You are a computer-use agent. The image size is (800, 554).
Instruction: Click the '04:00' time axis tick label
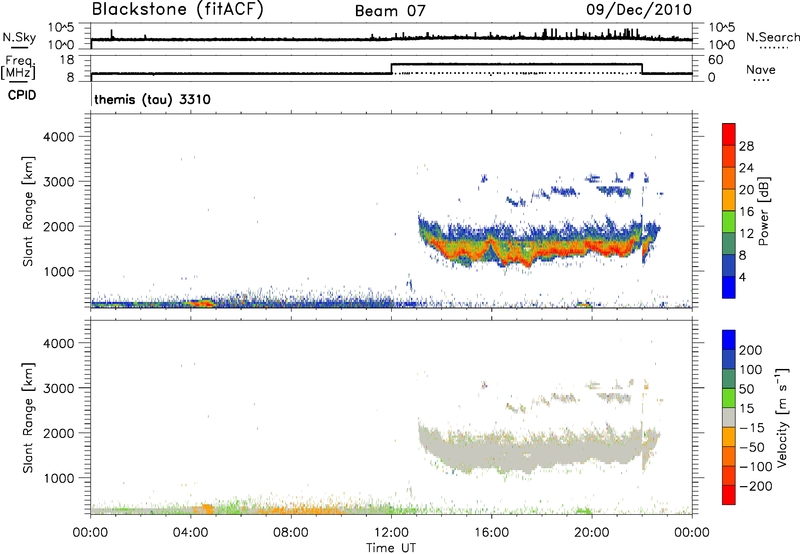191,533
